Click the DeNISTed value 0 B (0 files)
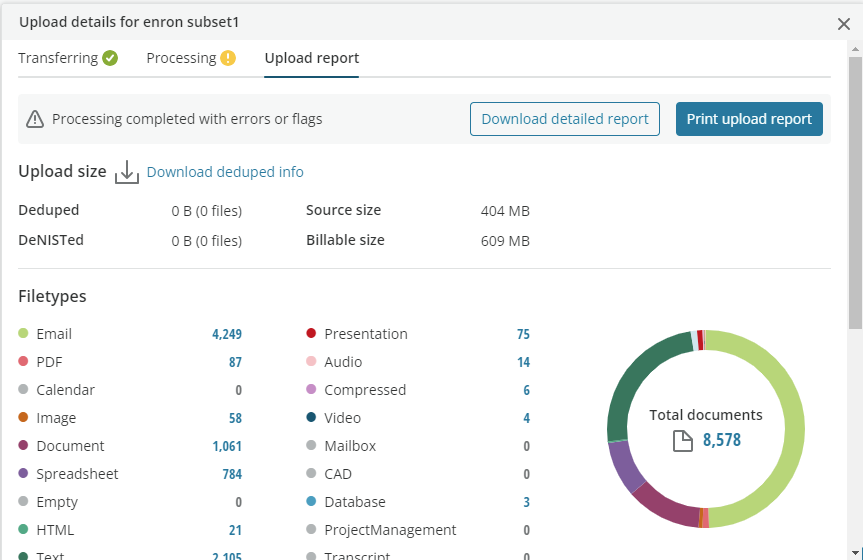 206,241
